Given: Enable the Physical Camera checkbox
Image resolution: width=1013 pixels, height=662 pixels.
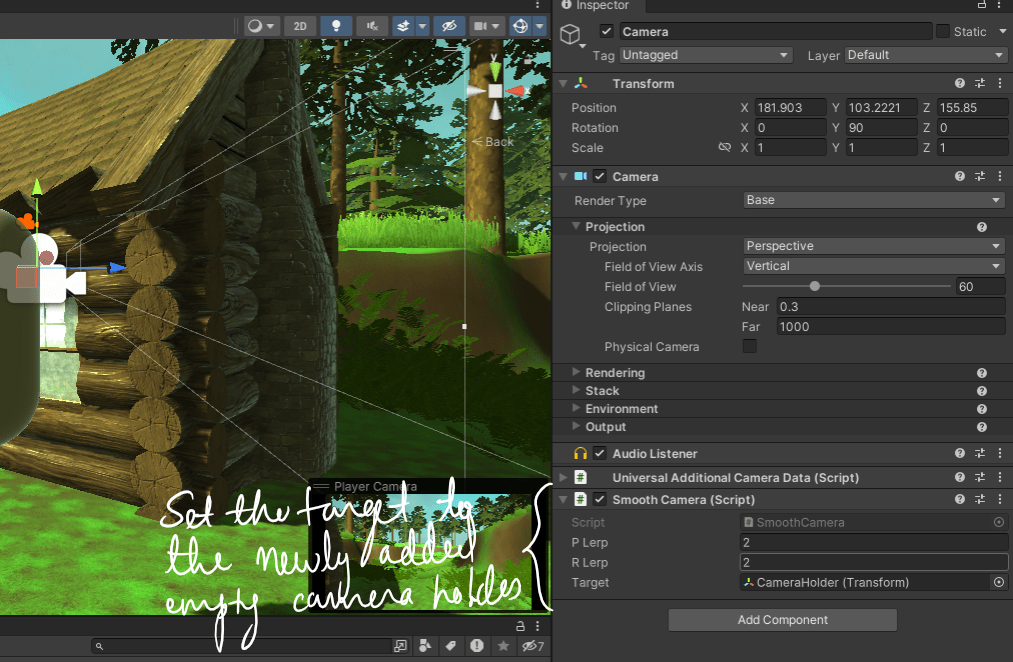Looking at the screenshot, I should pos(749,346).
